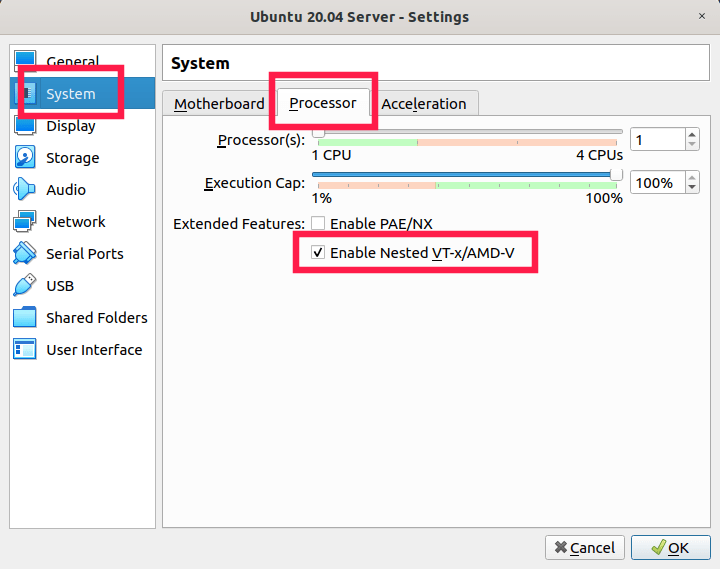The height and width of the screenshot is (569, 720).
Task: Click the 'Processor(s):' label
Action: tap(261, 141)
